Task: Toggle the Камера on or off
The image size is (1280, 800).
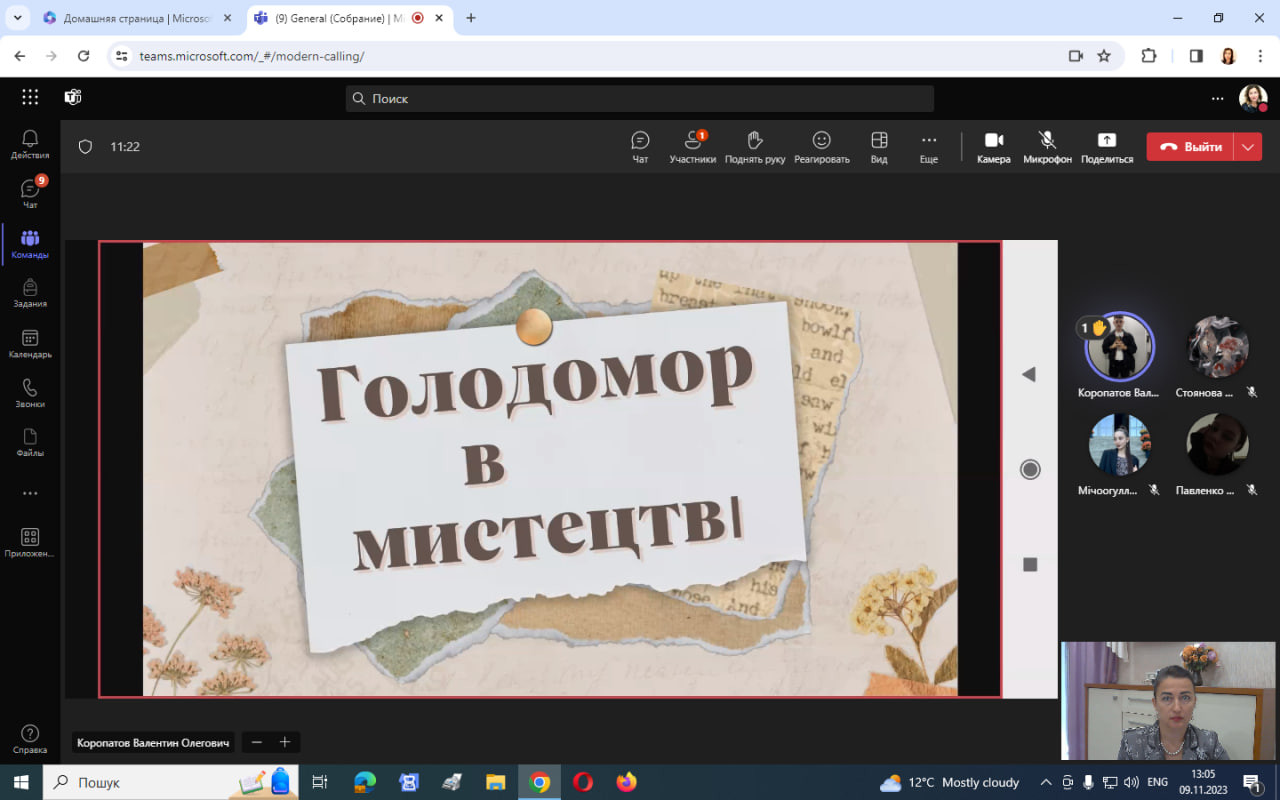Action: [993, 146]
